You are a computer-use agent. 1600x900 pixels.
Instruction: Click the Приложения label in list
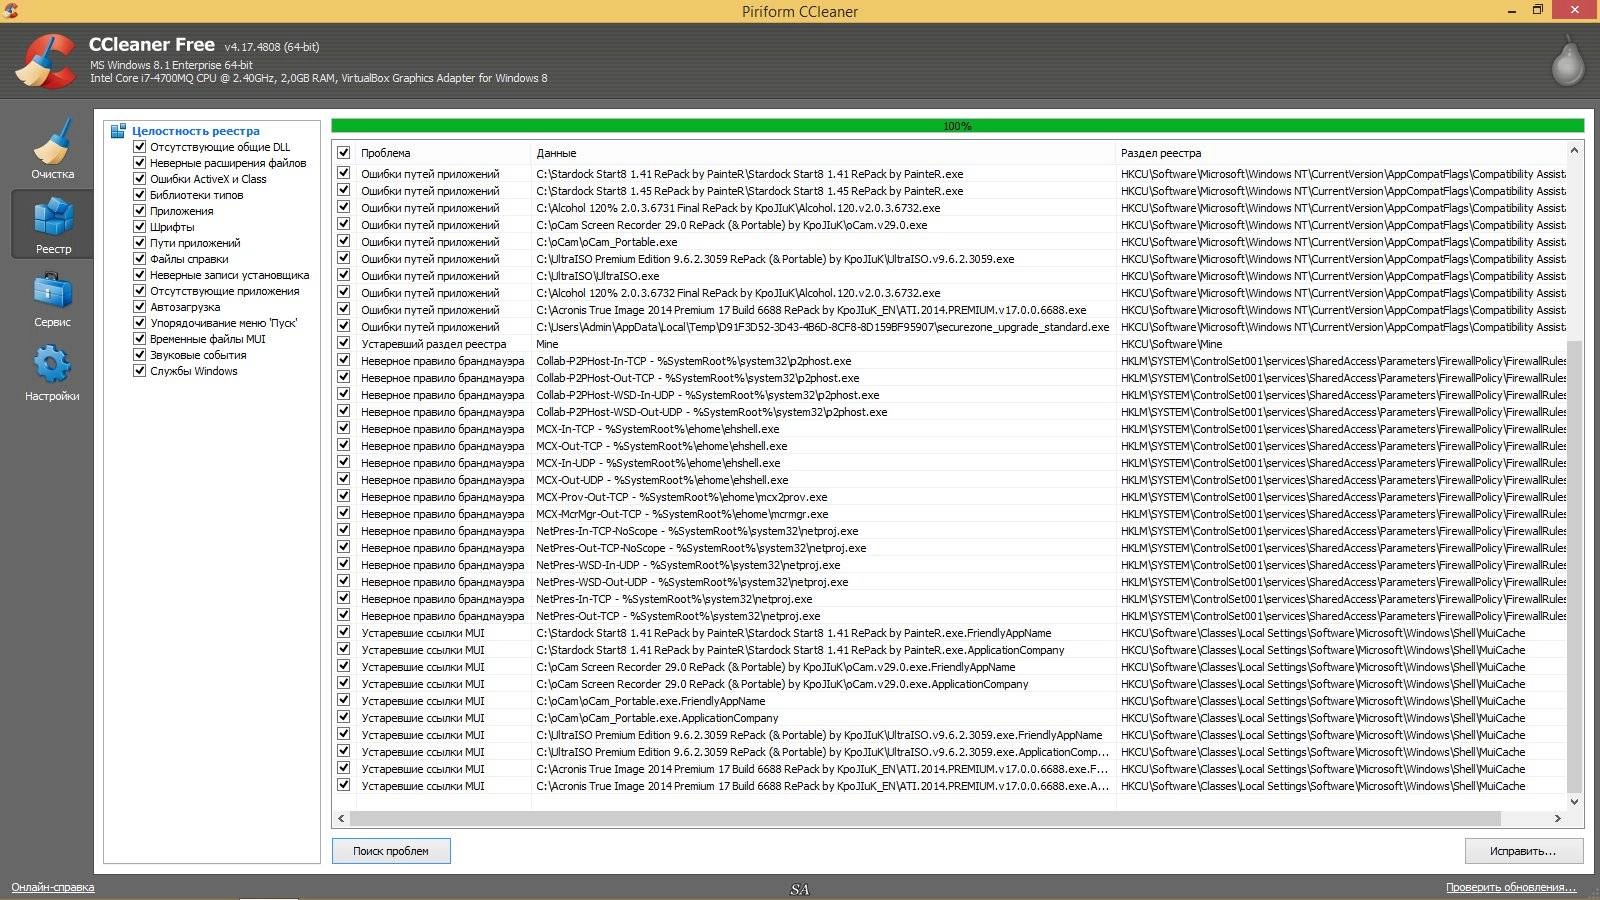(182, 211)
